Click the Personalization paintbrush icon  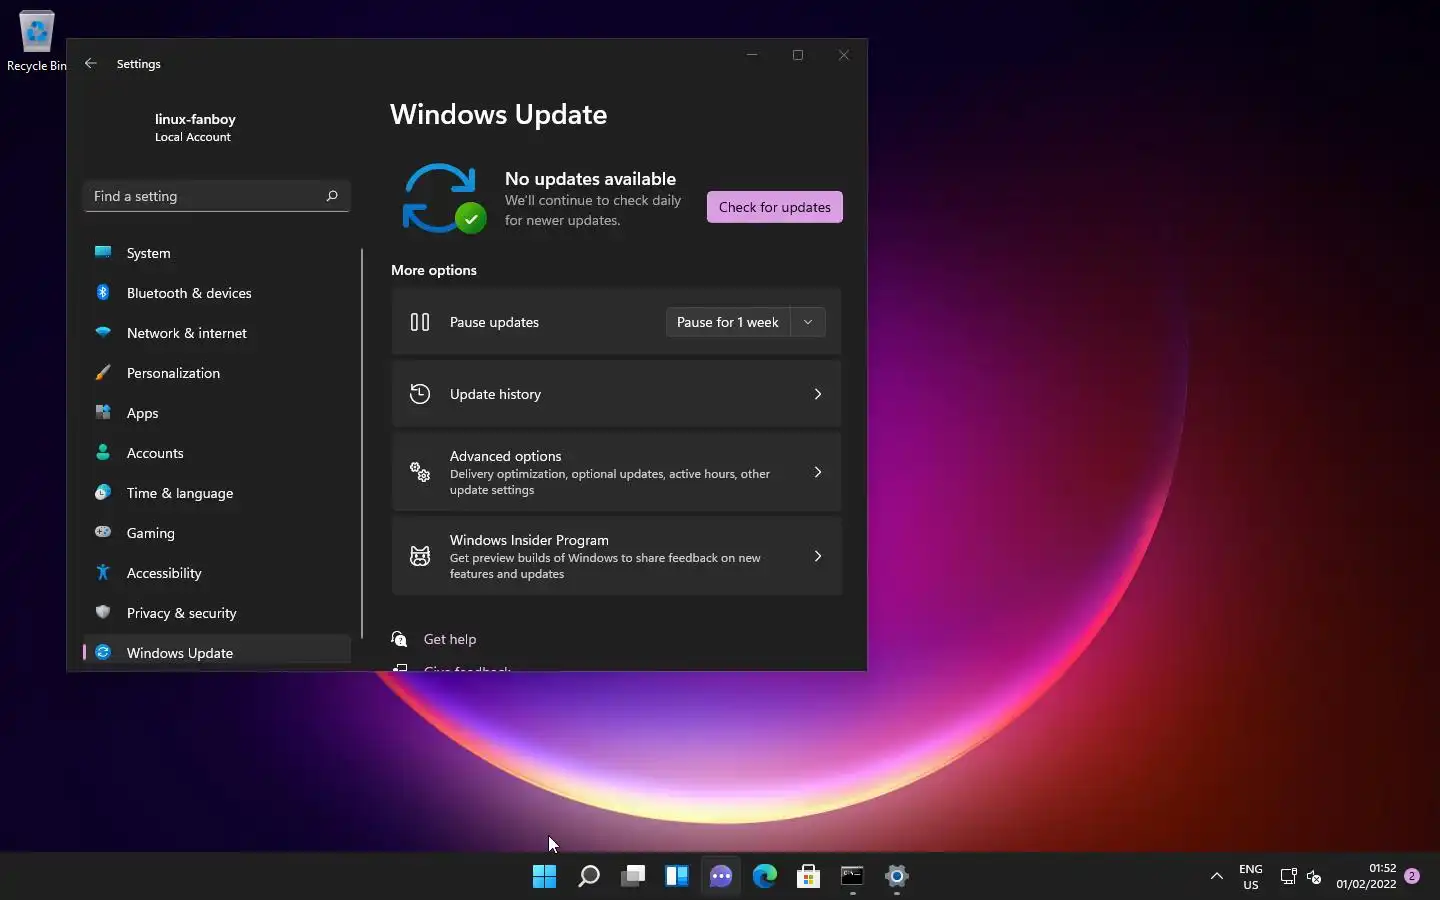(103, 372)
